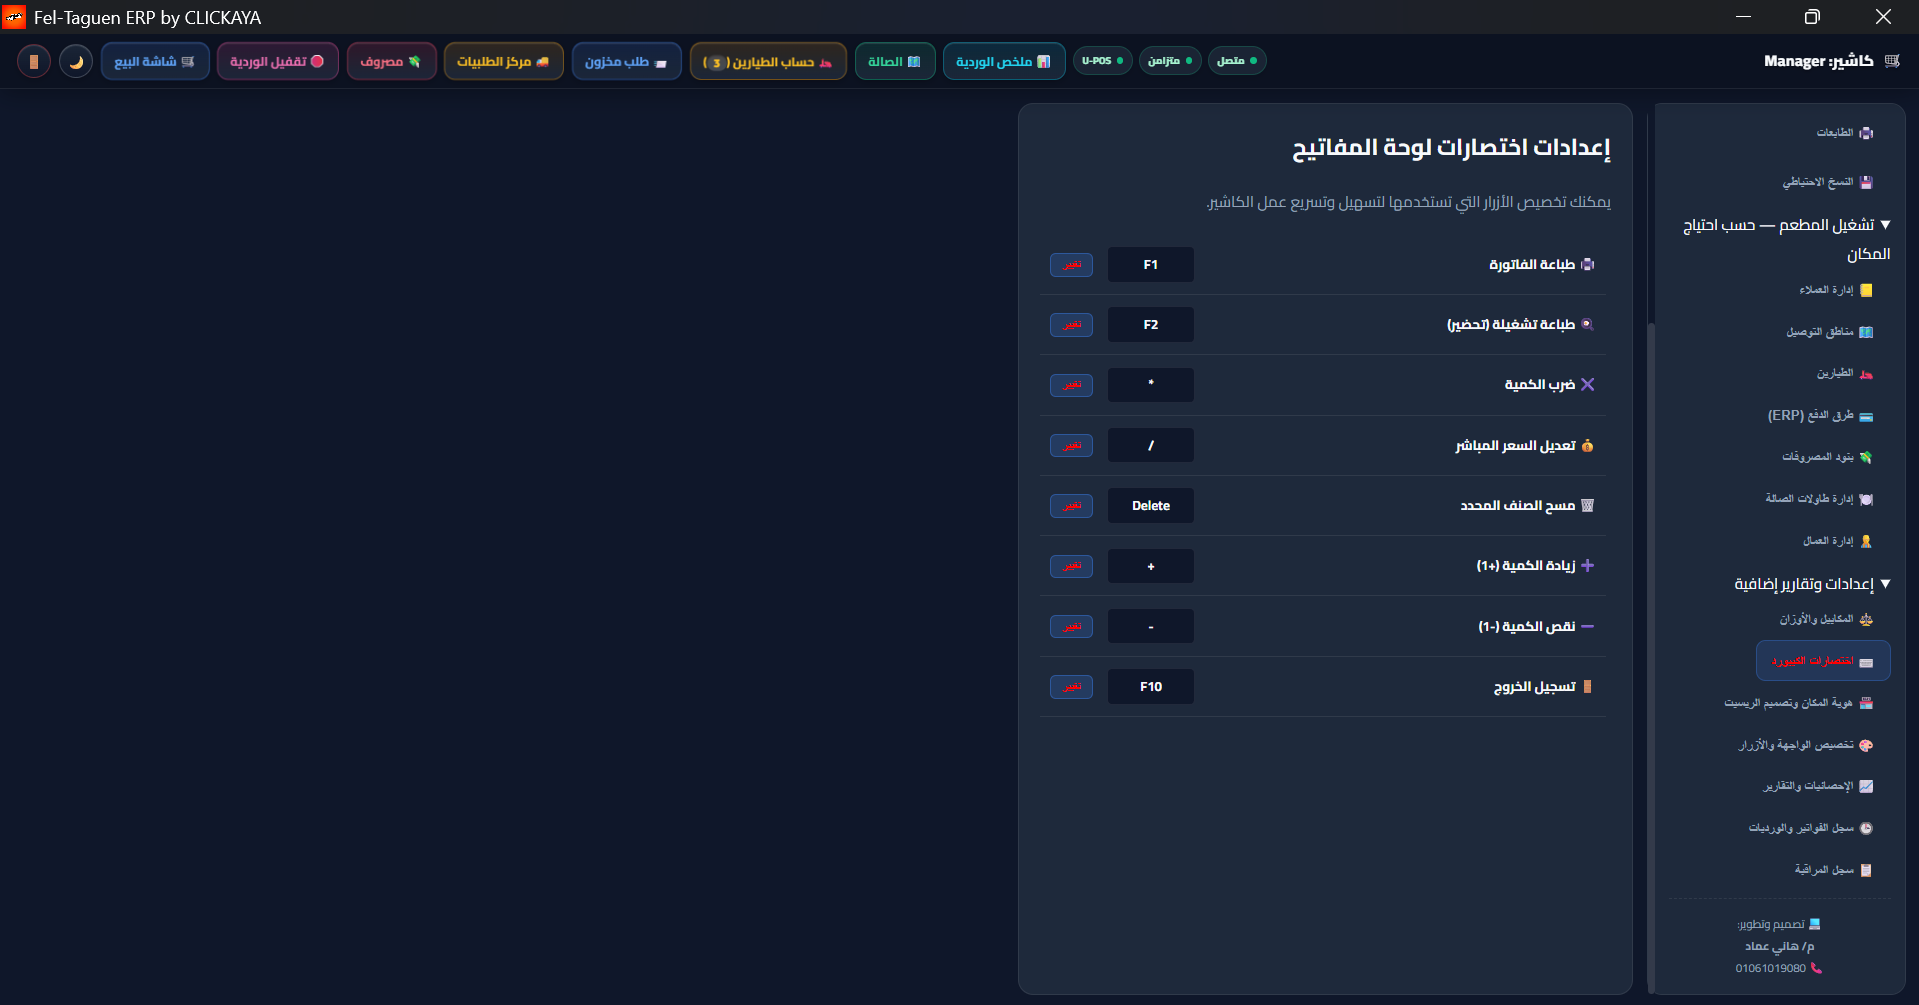Open the customer management (إدارة العملاء) icon
The height and width of the screenshot is (1005, 1919).
pos(1866,290)
